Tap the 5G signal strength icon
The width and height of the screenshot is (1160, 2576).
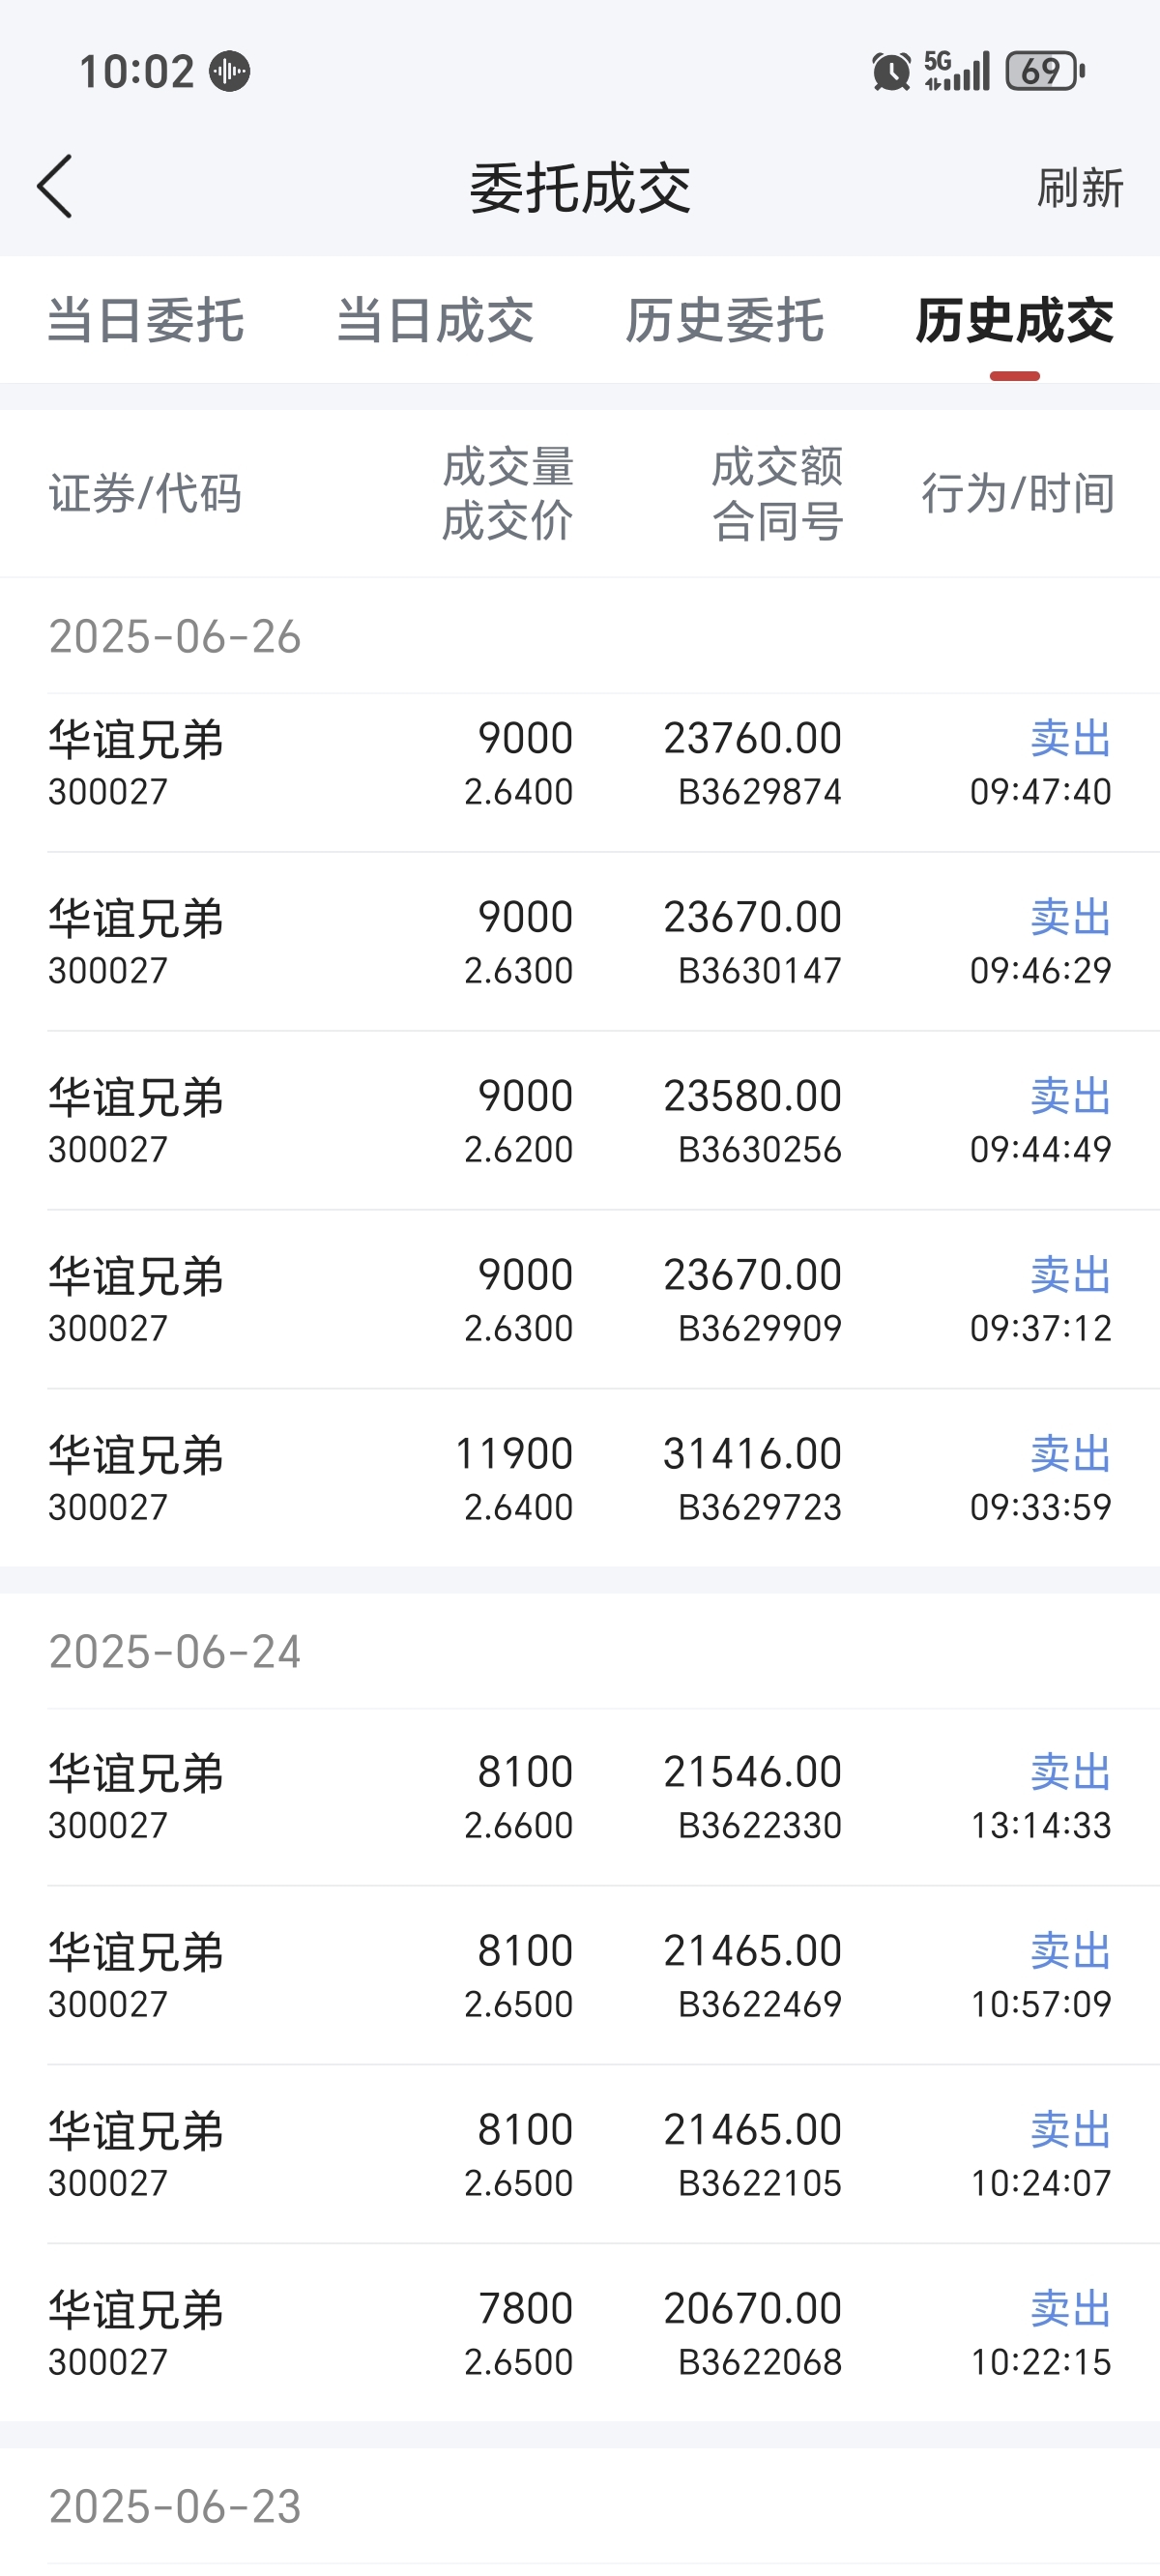tap(957, 72)
